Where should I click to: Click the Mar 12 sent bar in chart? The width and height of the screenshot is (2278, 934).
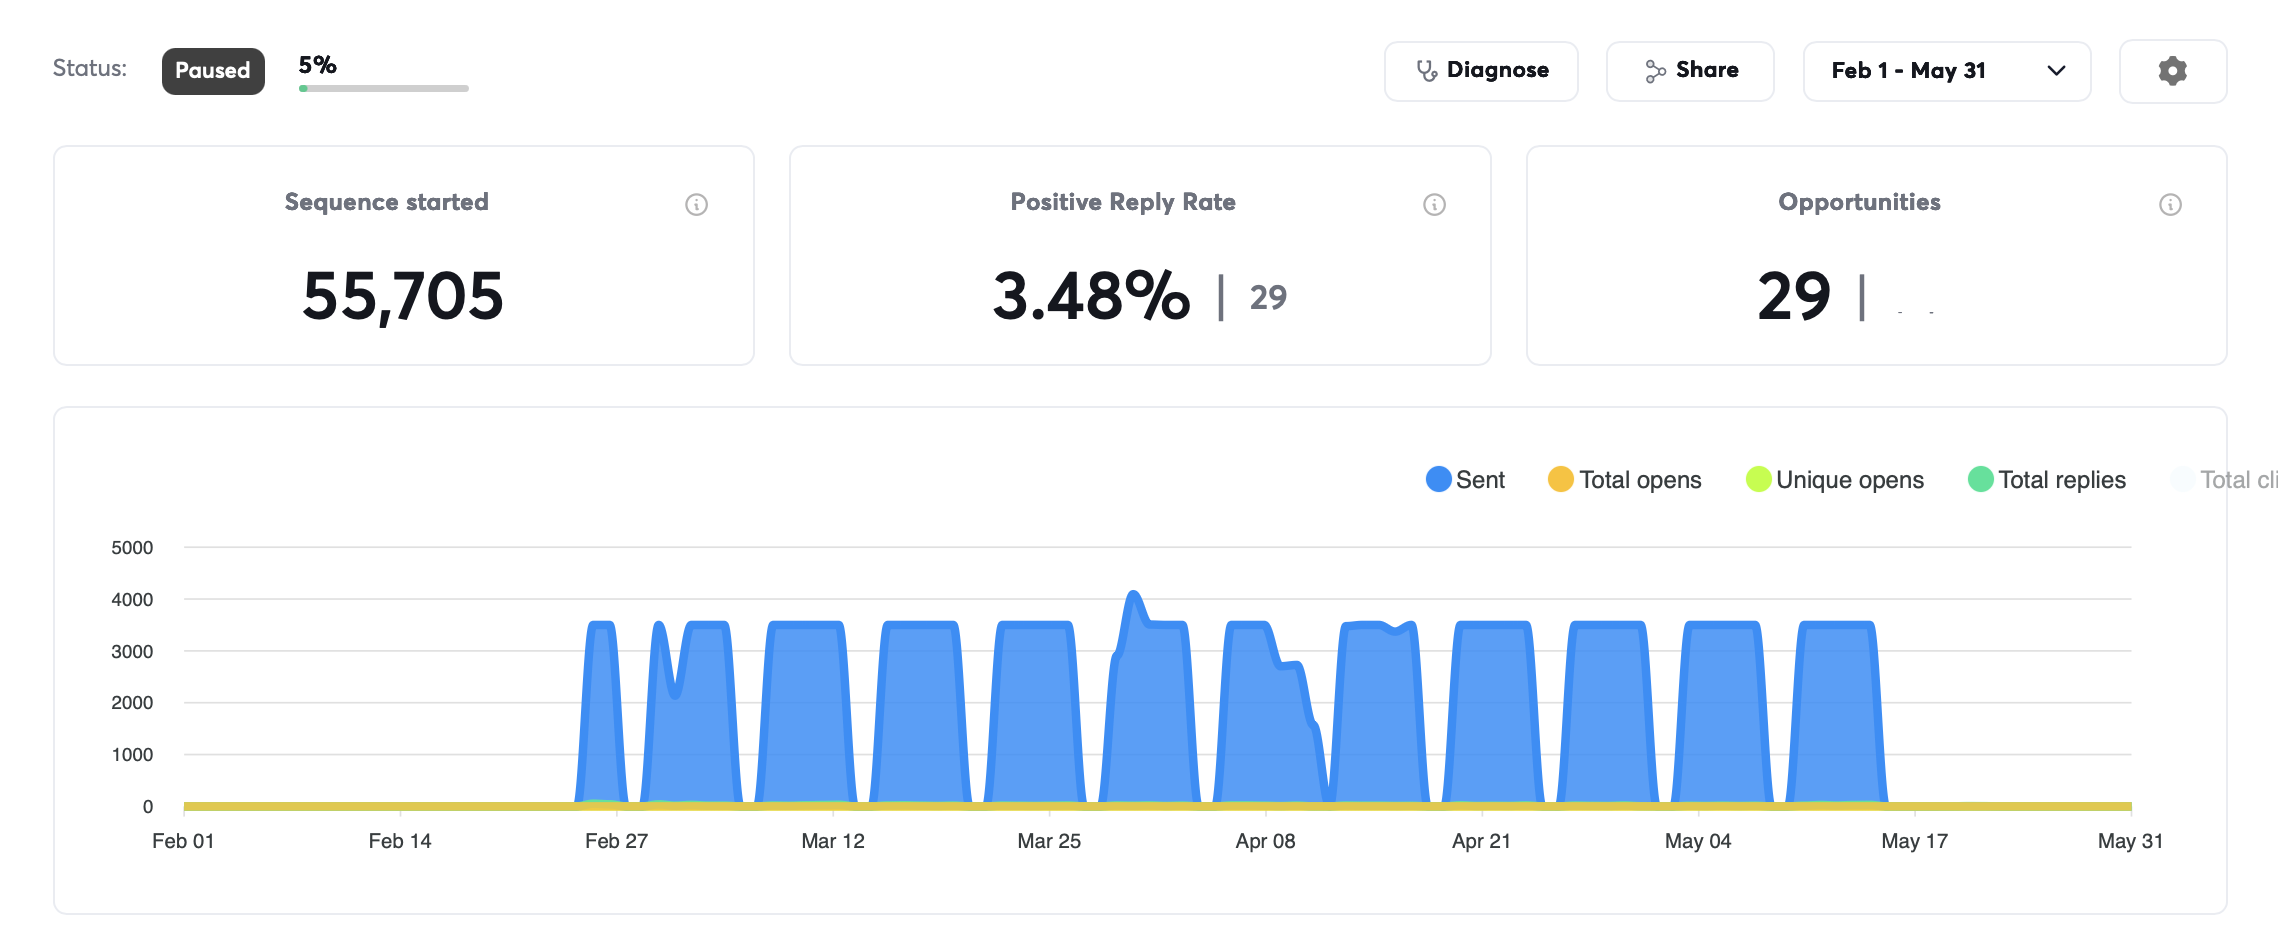(x=806, y=712)
